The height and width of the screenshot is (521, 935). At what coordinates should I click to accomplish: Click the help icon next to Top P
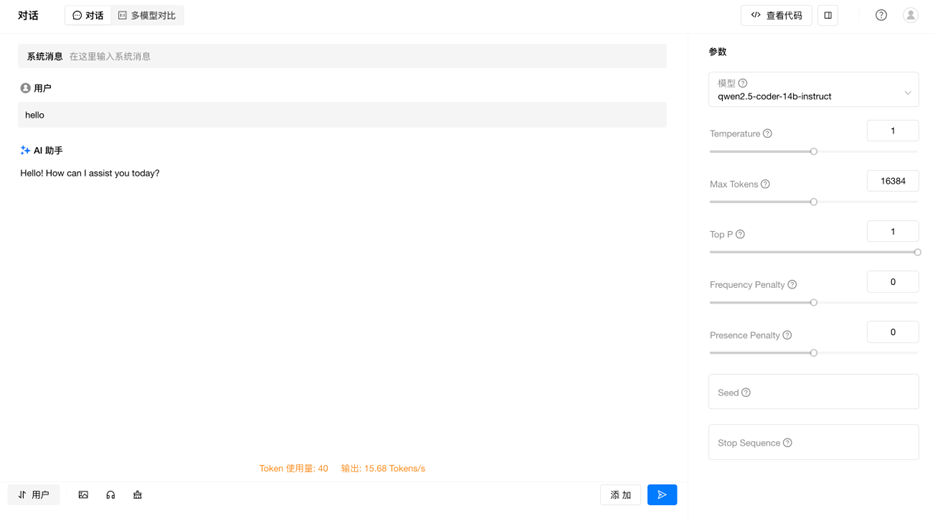click(x=740, y=234)
